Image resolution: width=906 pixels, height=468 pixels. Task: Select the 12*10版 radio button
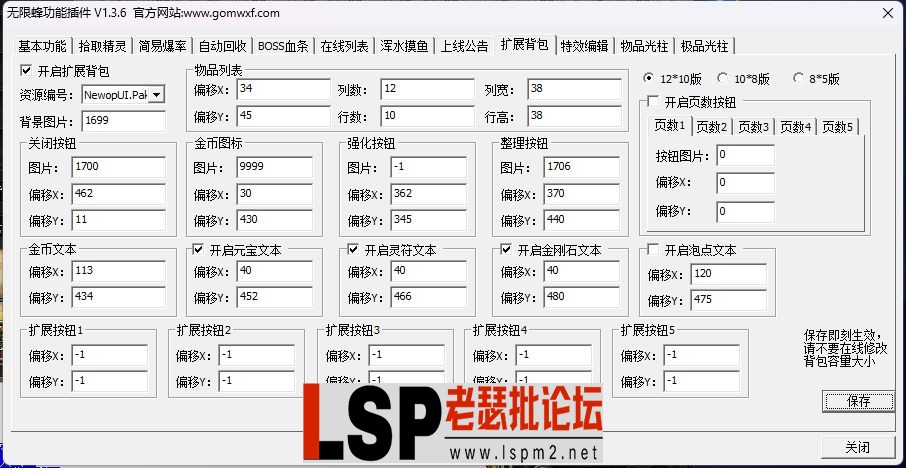click(649, 77)
